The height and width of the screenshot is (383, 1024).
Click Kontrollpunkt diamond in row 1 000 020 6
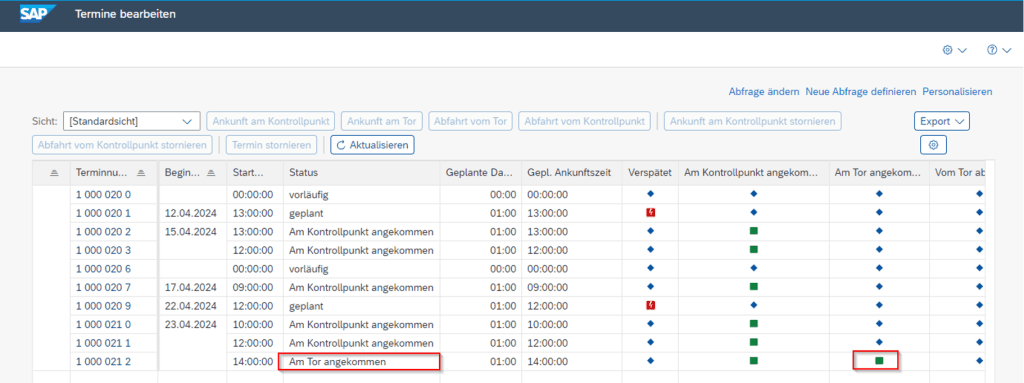[x=754, y=268]
